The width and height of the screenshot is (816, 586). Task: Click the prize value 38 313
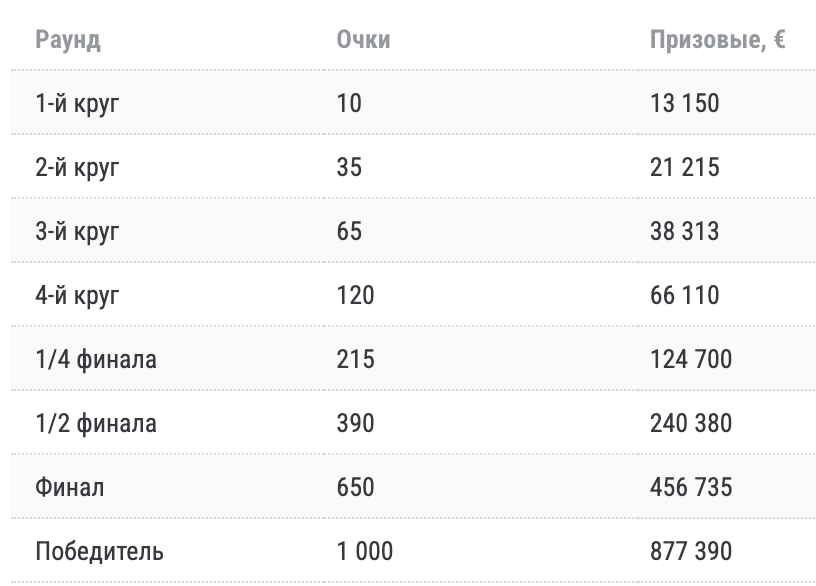[x=685, y=231]
